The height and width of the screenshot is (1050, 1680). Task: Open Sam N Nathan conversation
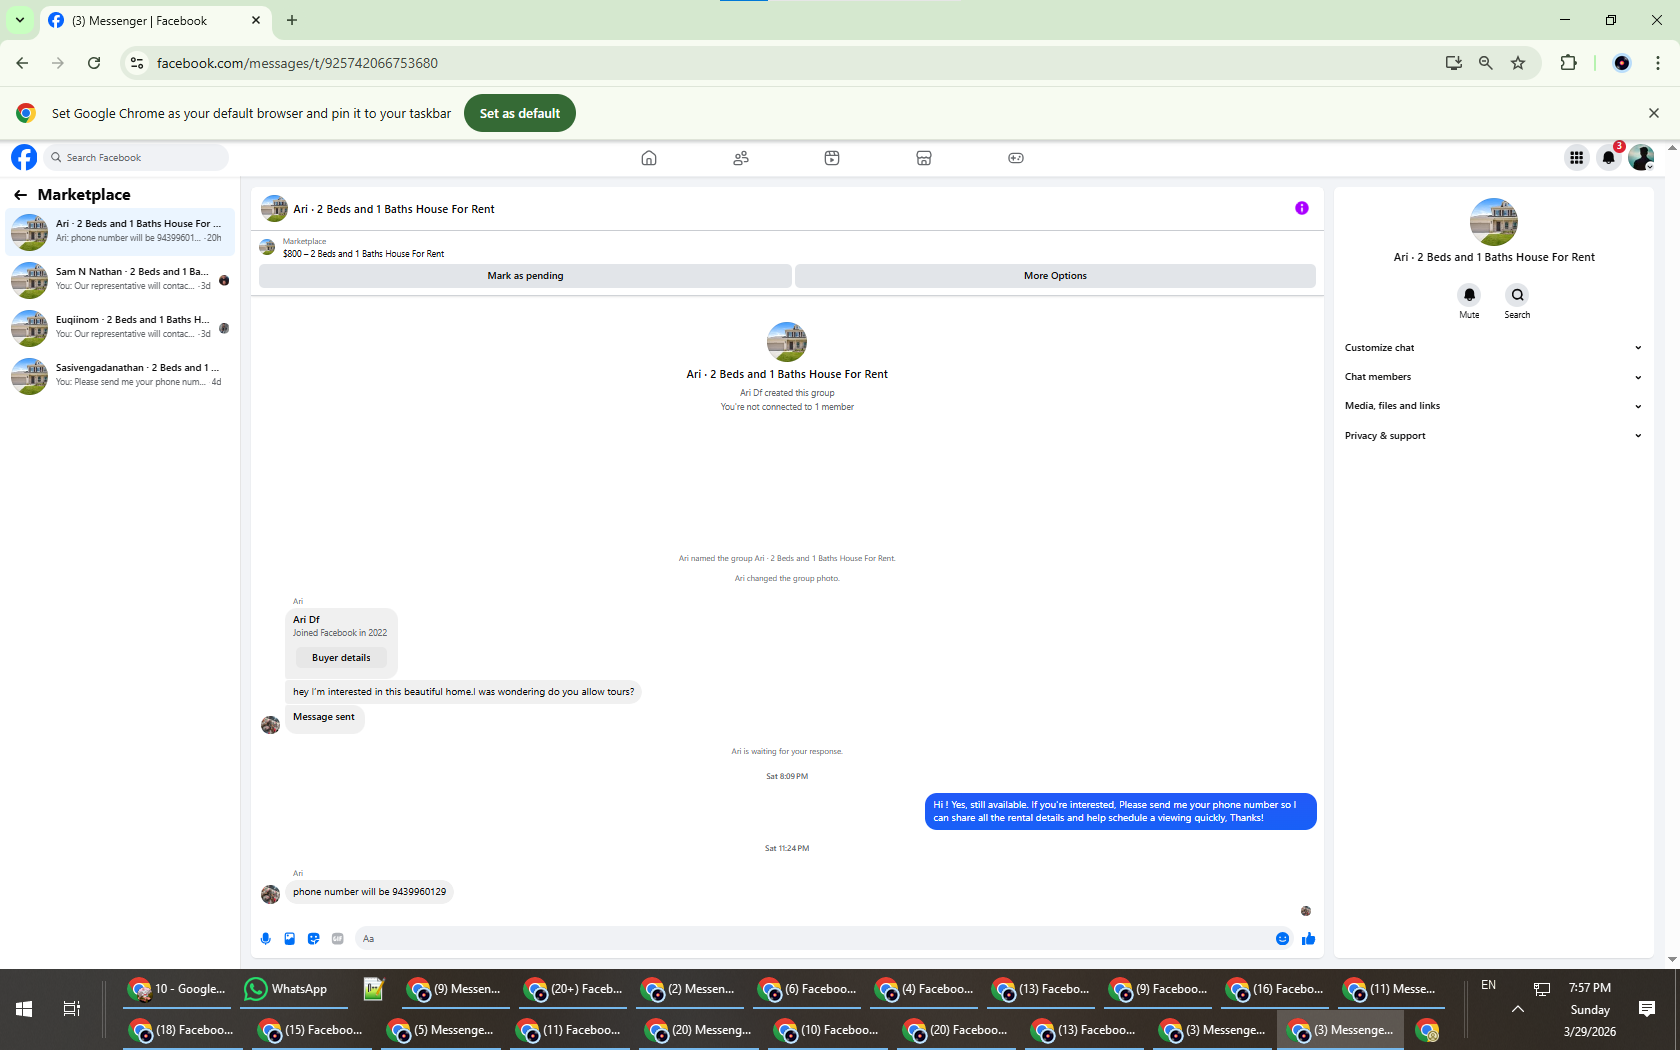point(120,280)
